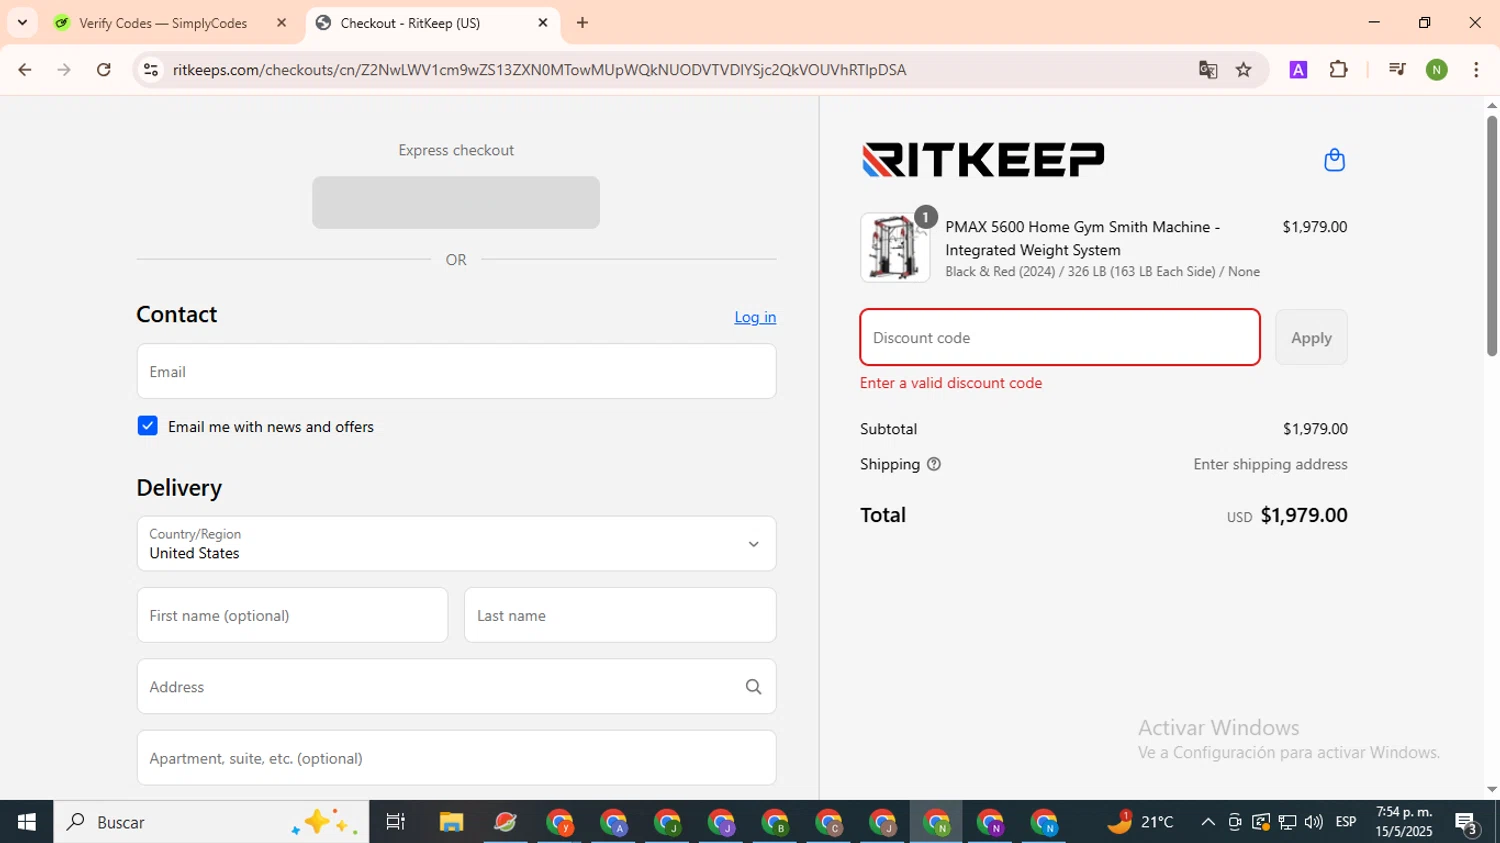Open the Windows notification center icon
Image resolution: width=1500 pixels, height=843 pixels.
tap(1467, 823)
